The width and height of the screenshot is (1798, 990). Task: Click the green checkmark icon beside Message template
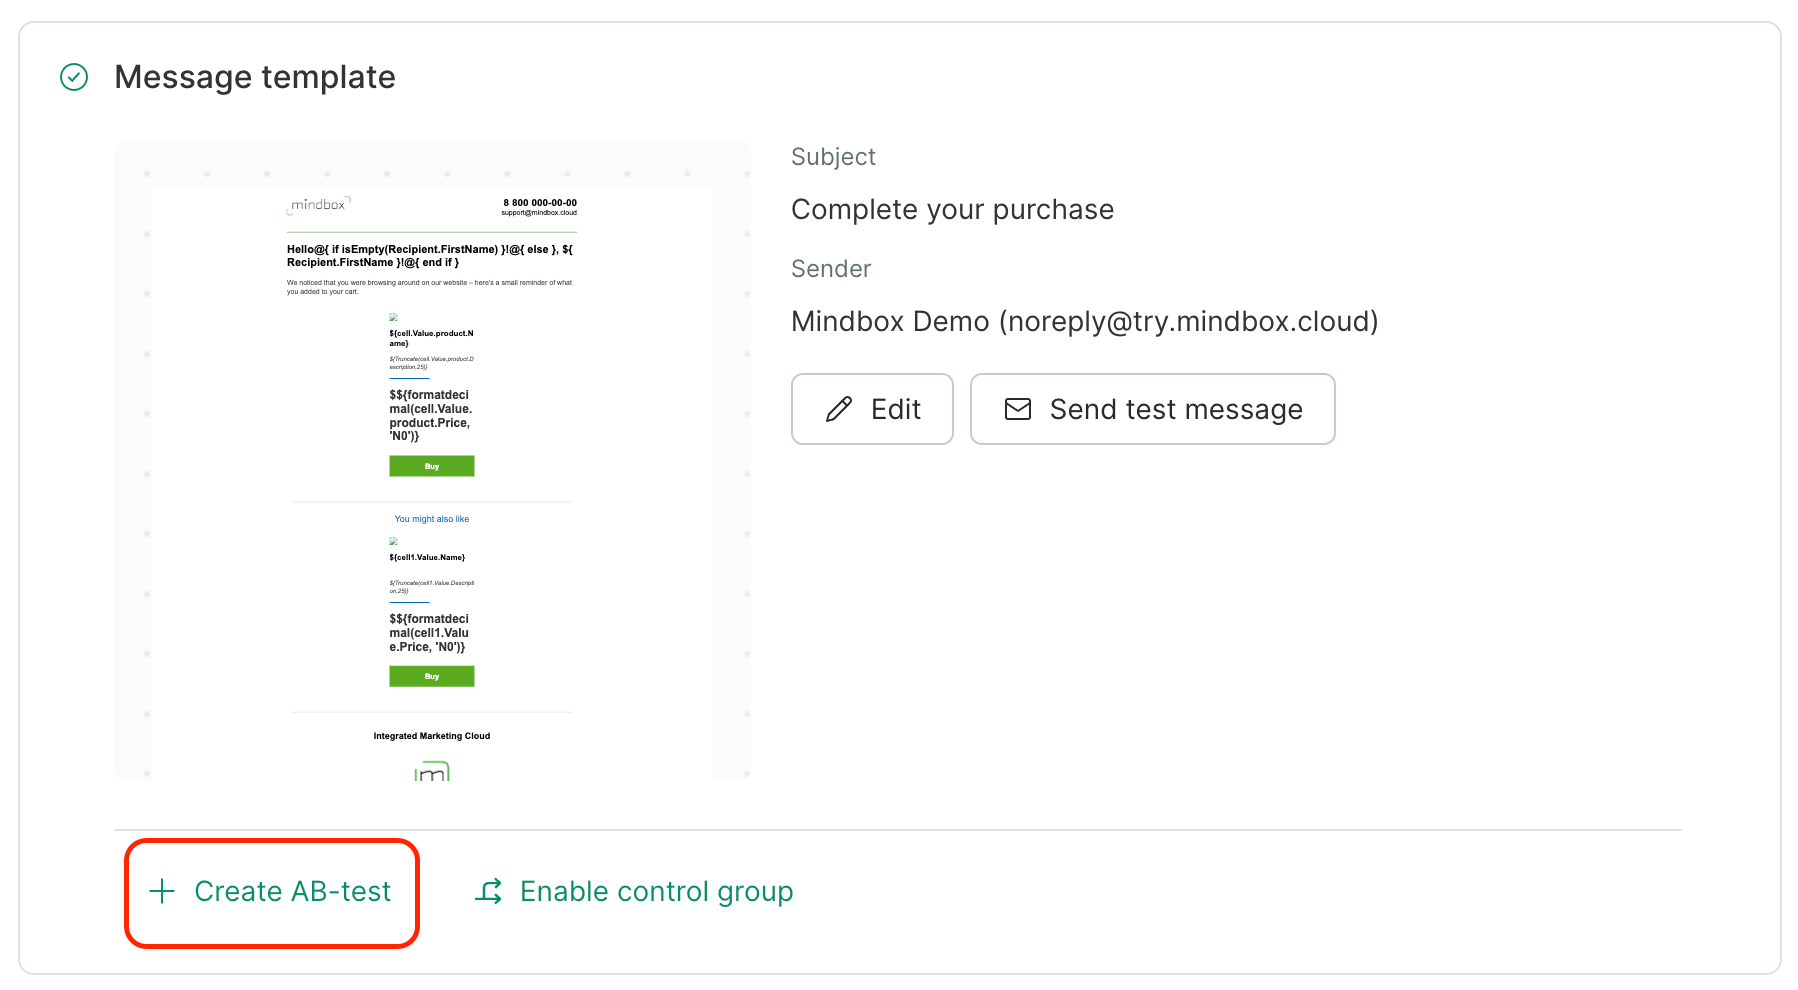[x=74, y=77]
